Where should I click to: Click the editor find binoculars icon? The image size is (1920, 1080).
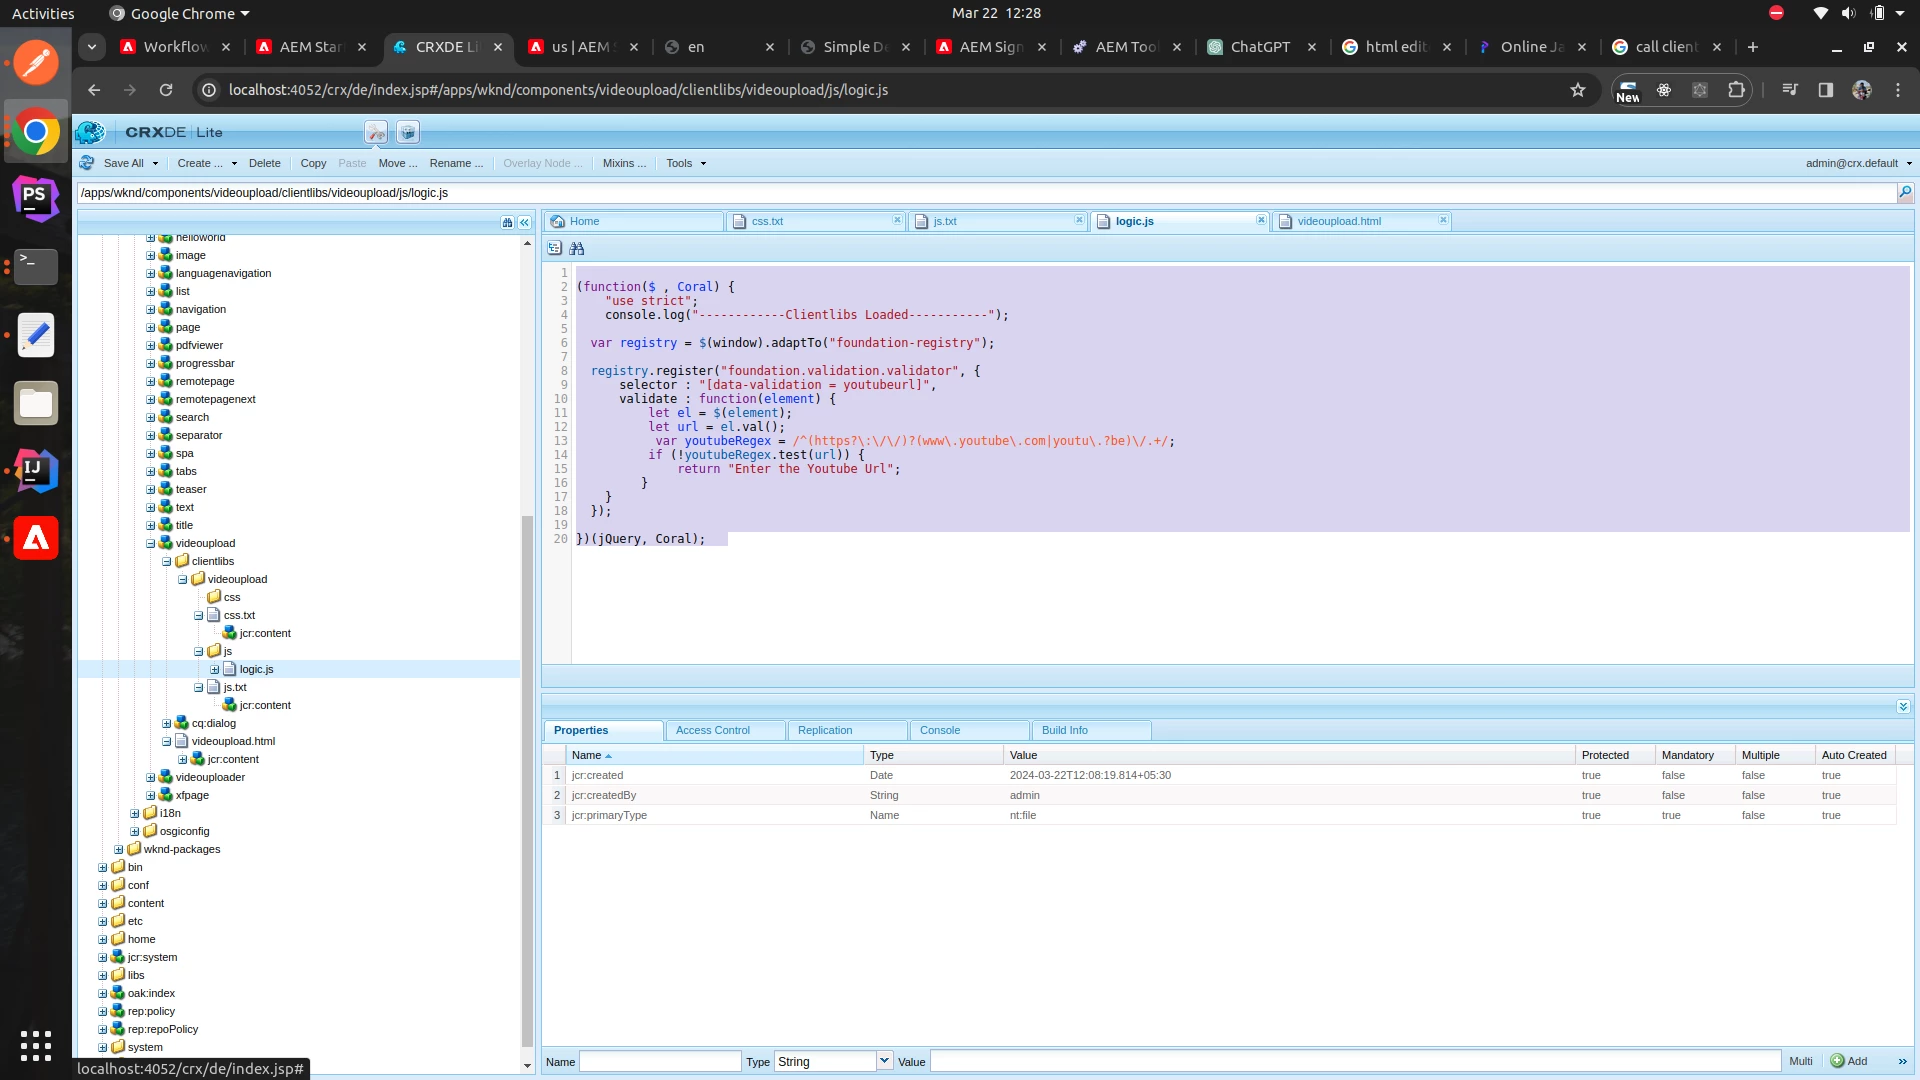pyautogui.click(x=577, y=248)
